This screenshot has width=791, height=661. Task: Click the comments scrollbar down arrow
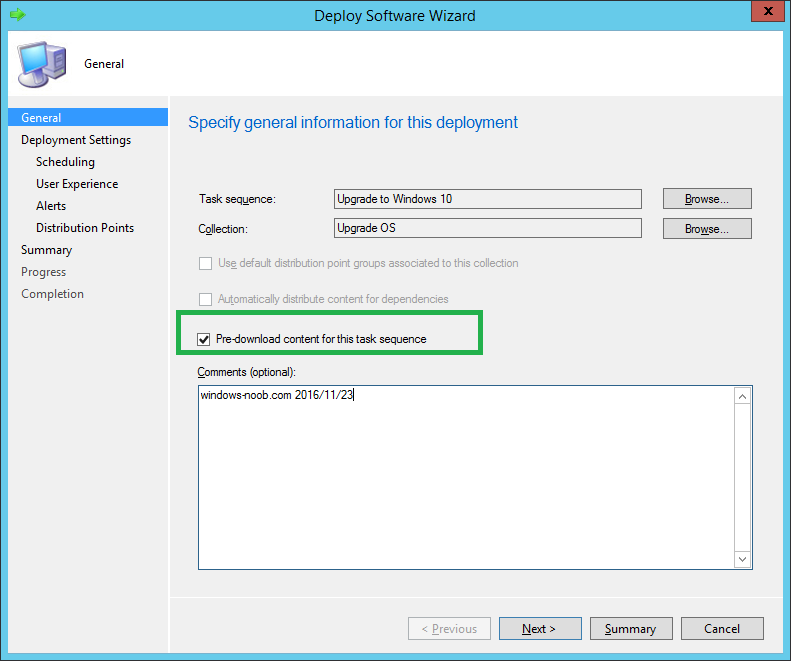tap(742, 559)
